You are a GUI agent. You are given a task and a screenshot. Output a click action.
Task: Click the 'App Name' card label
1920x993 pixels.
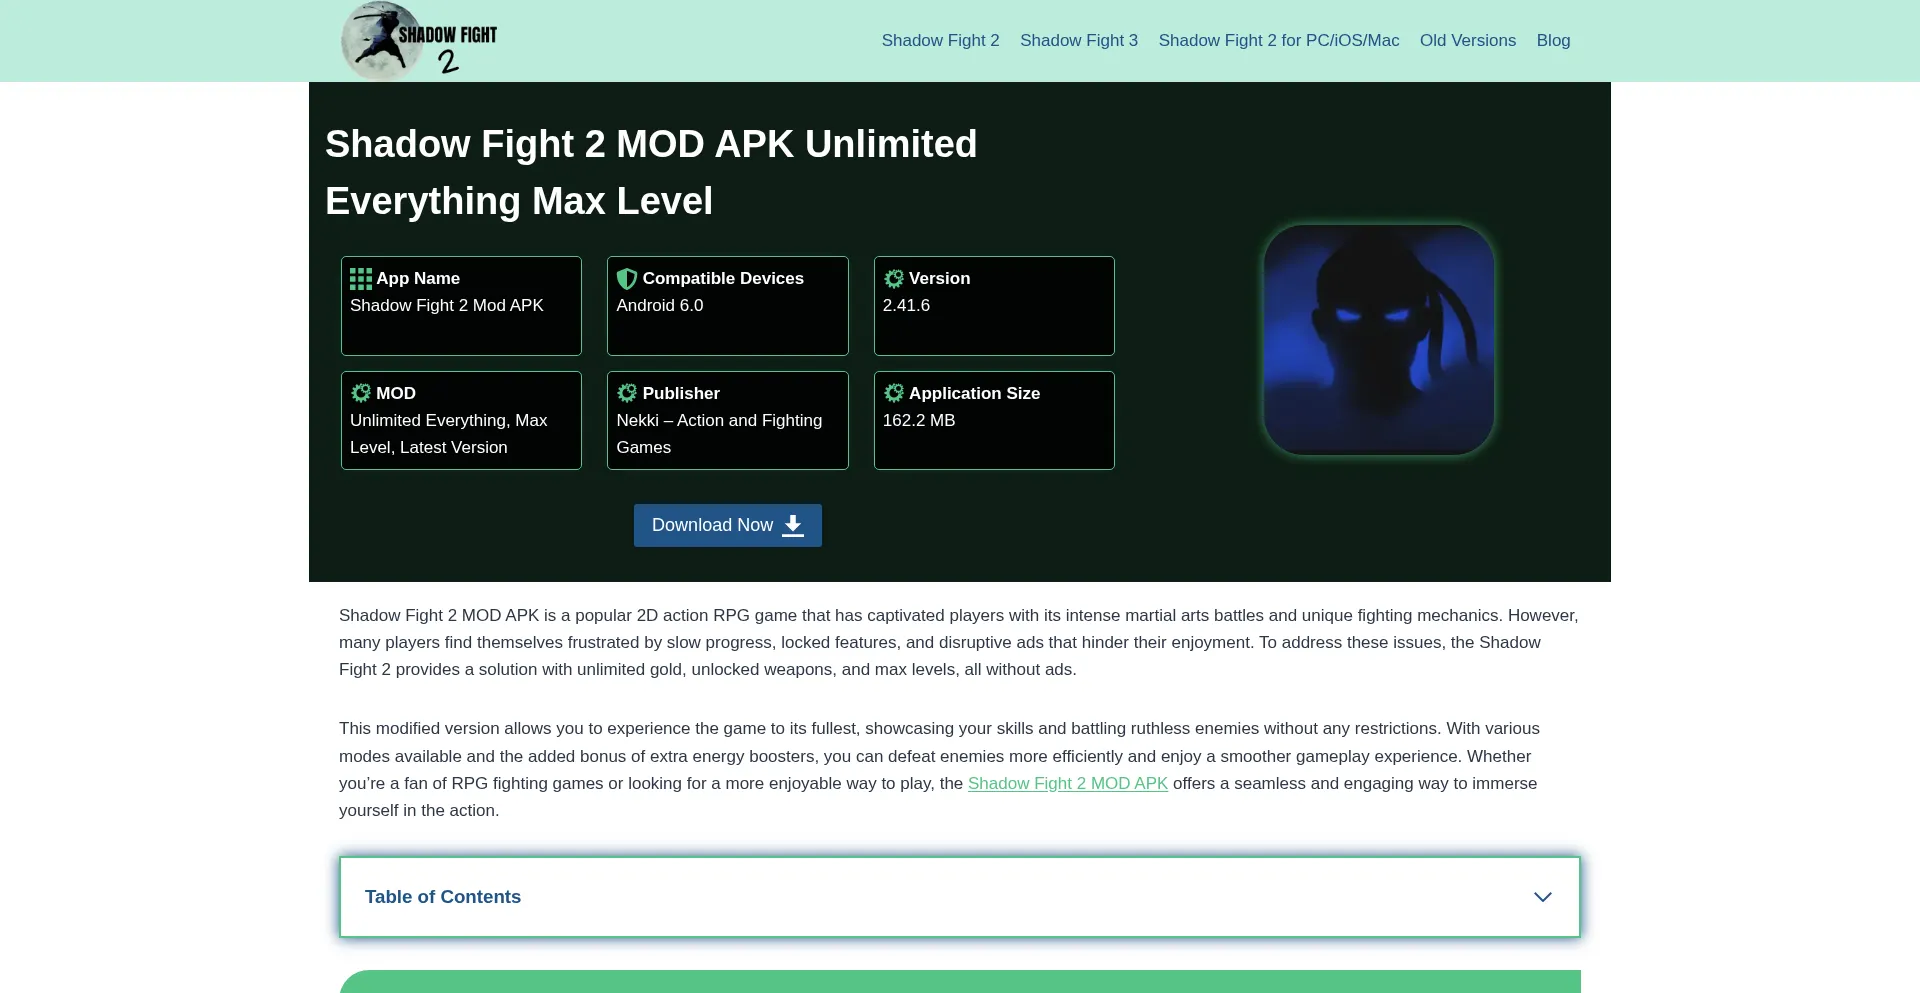click(x=418, y=279)
